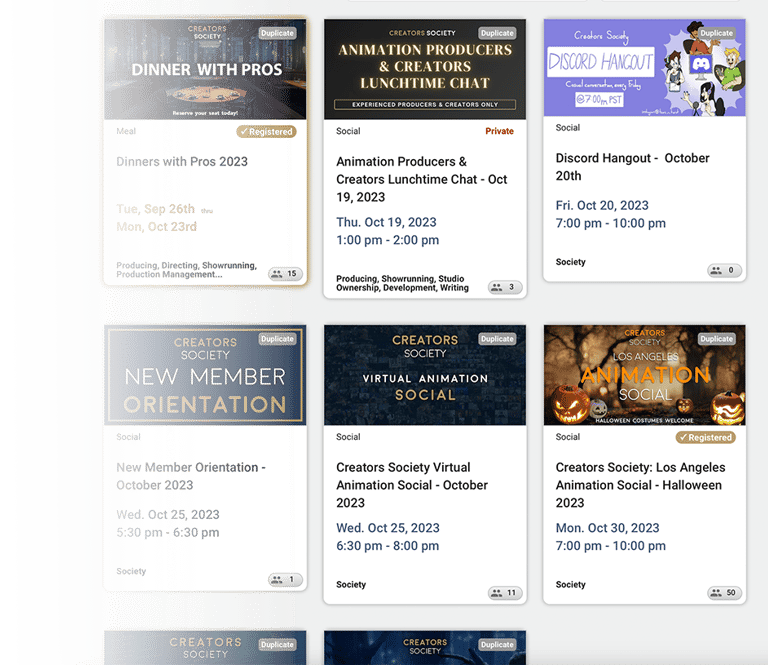View attendees badge on New Member Orientation
The image size is (768, 665).
point(285,580)
